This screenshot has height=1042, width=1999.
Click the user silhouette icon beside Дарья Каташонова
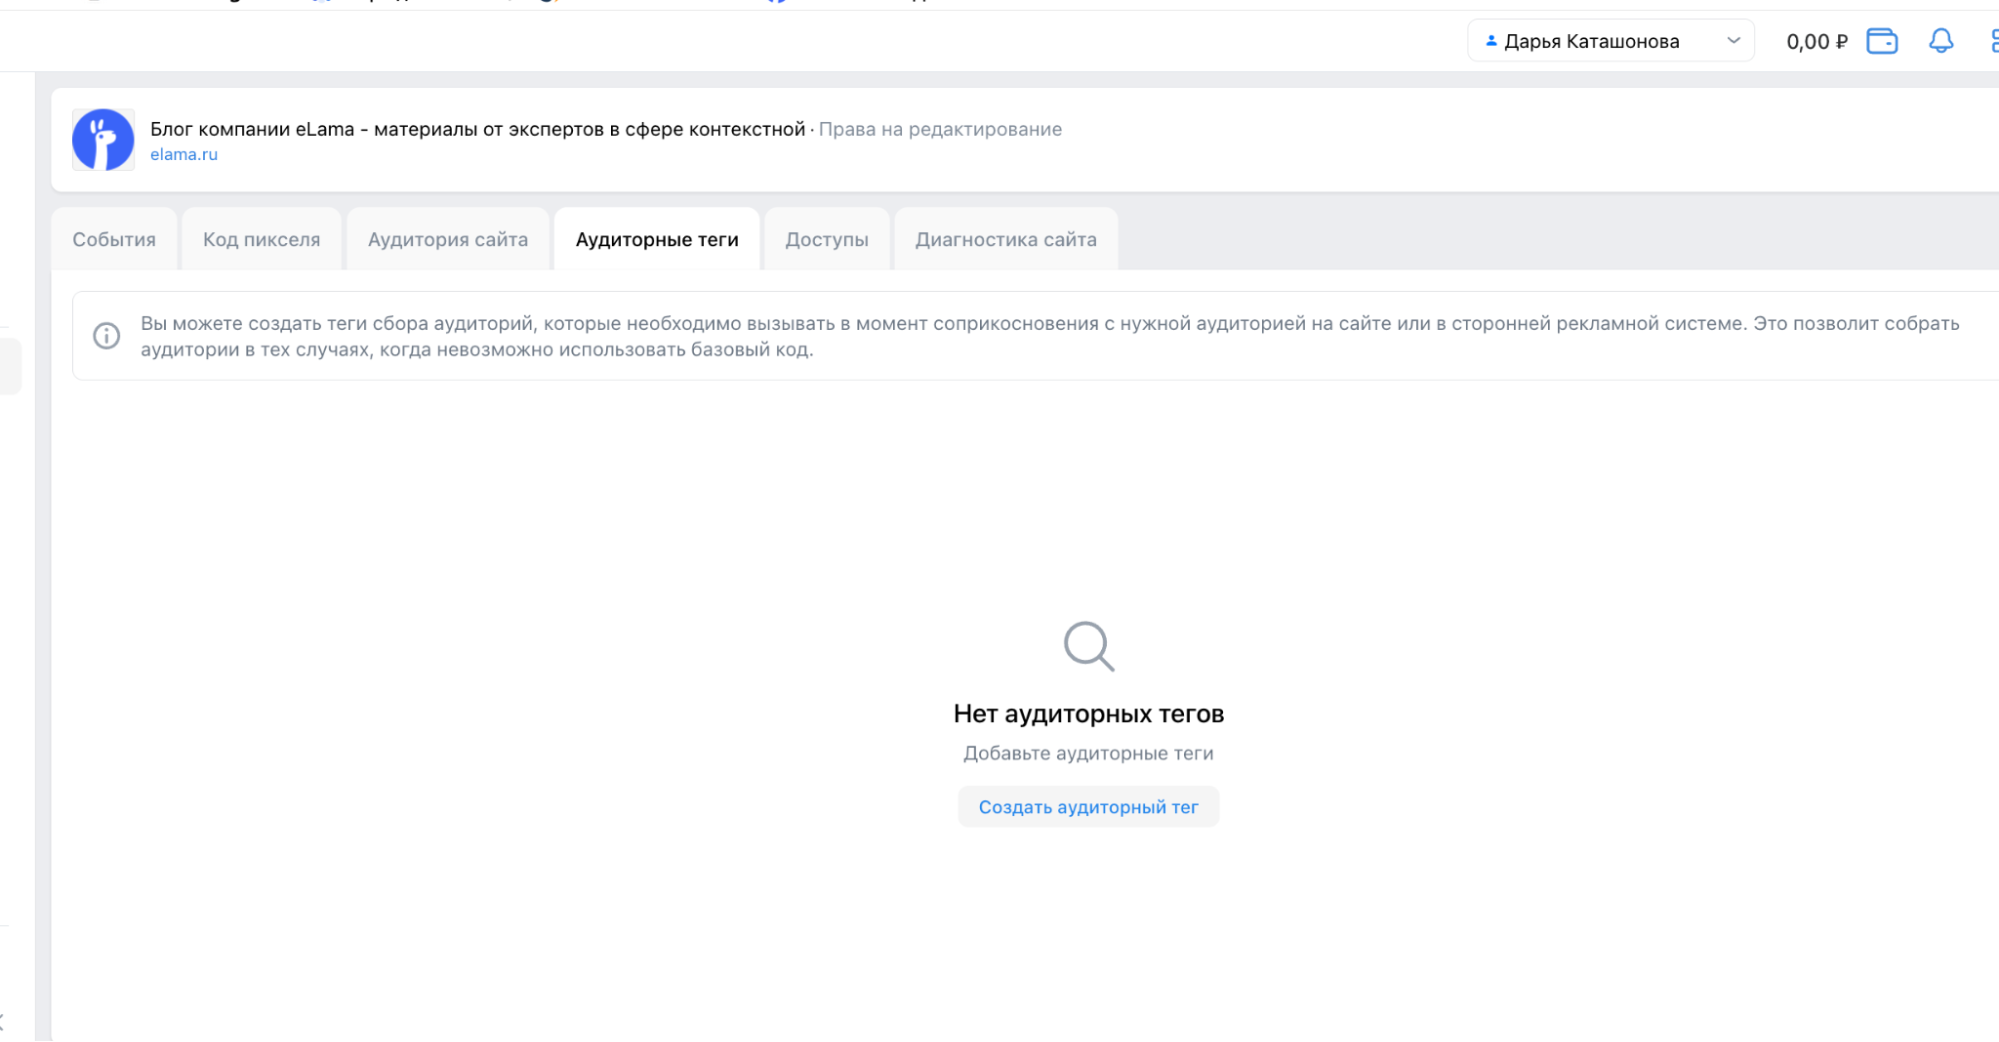(x=1490, y=41)
